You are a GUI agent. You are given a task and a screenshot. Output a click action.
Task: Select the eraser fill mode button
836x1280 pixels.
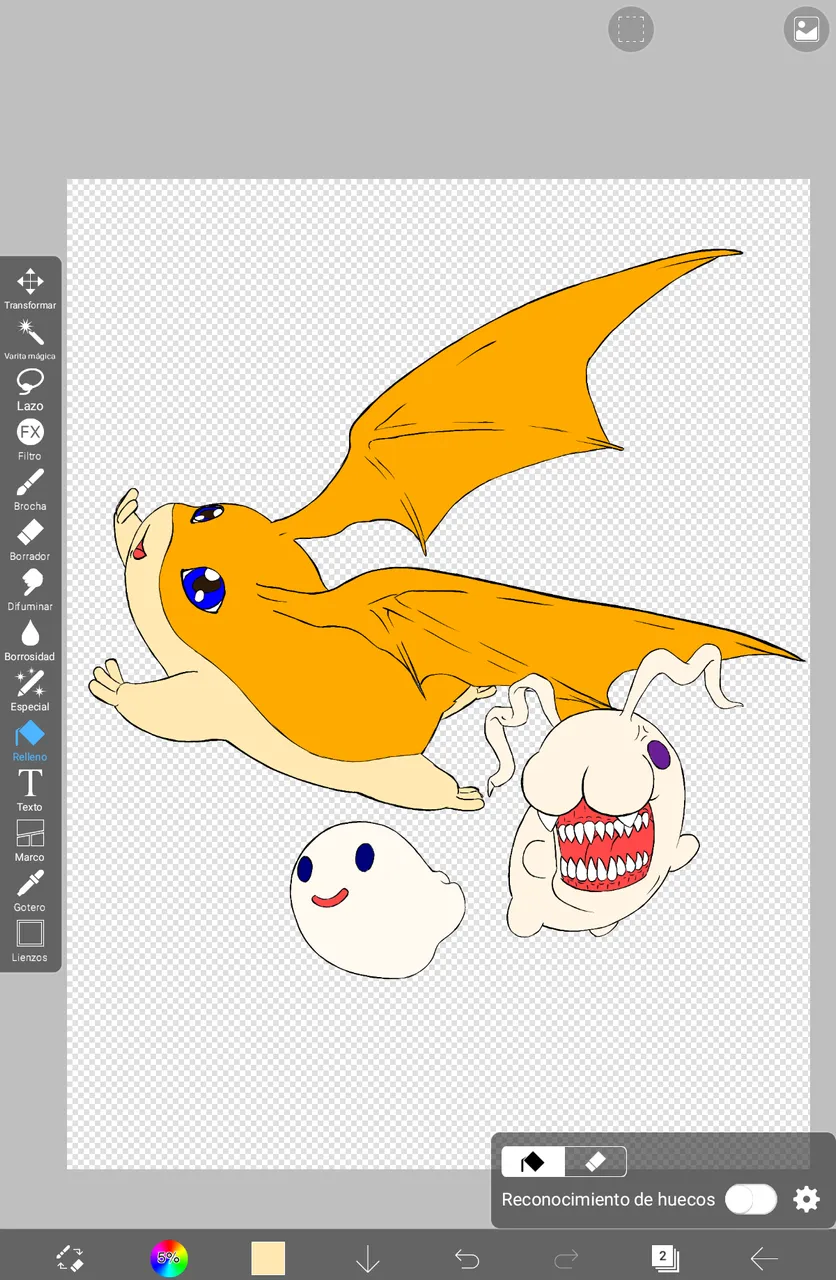click(595, 1161)
